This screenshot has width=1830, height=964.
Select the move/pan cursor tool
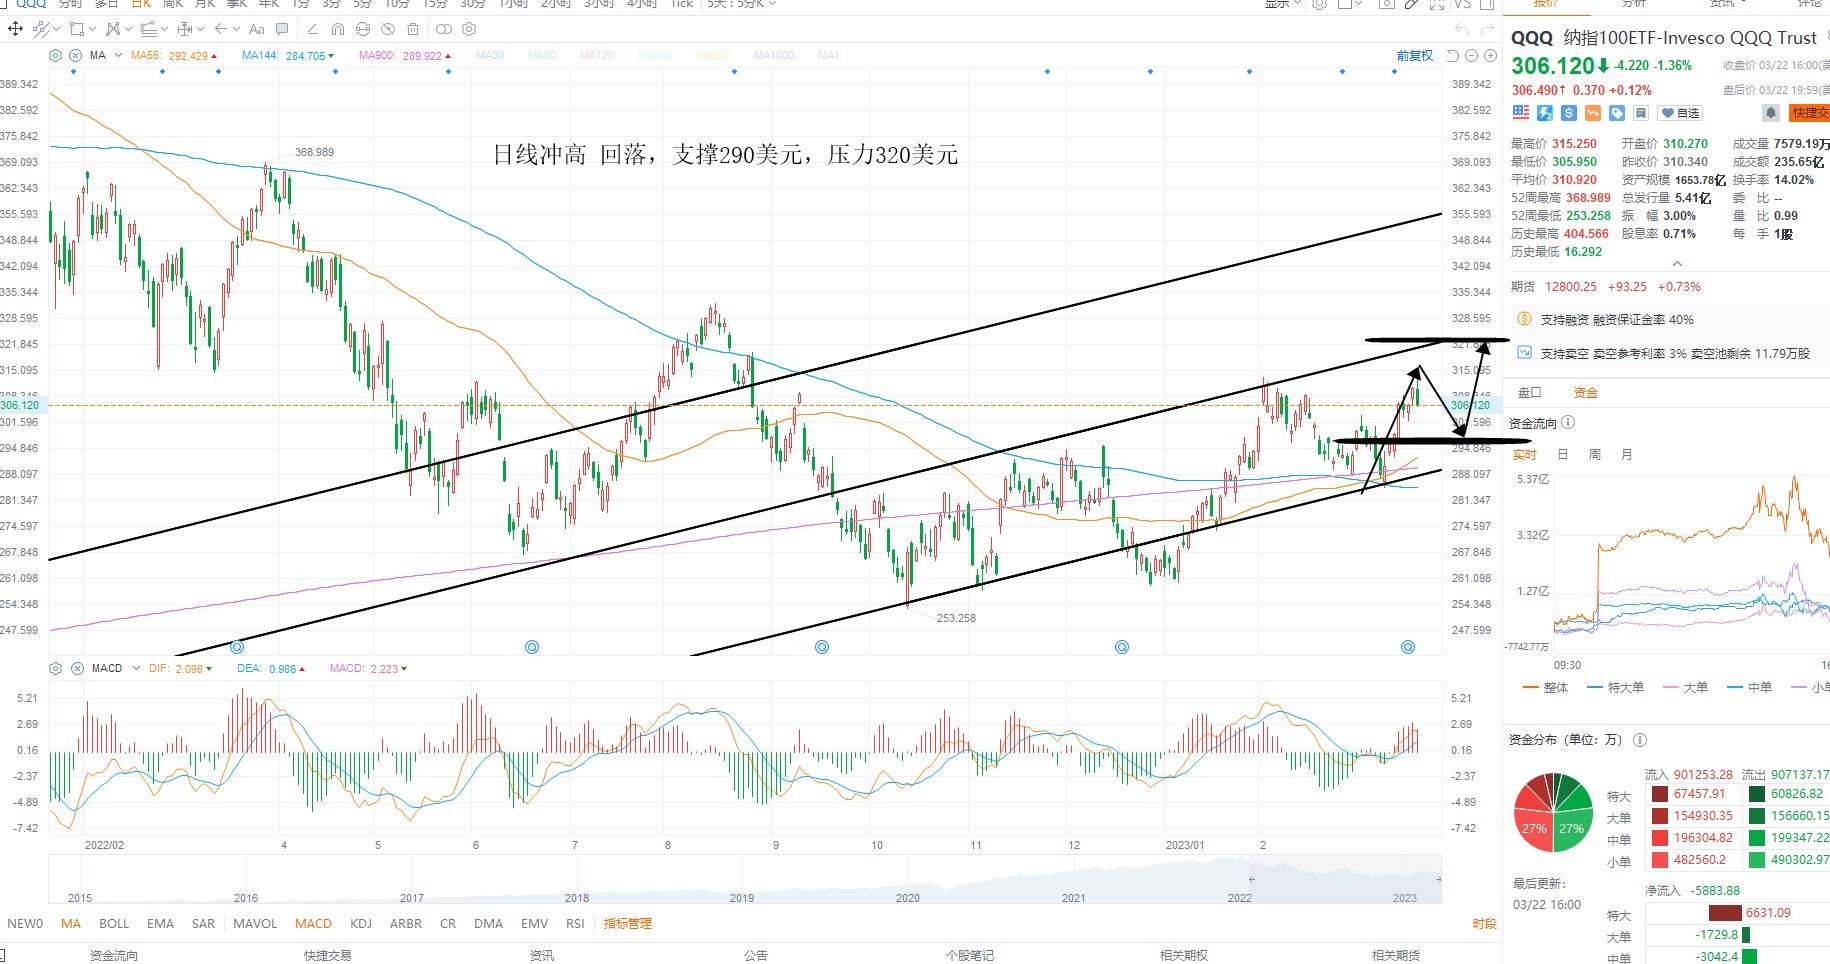click(15, 29)
